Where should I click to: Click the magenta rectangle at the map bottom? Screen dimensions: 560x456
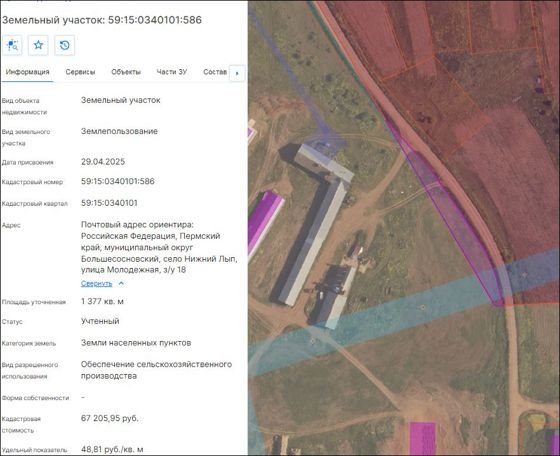coord(422,438)
